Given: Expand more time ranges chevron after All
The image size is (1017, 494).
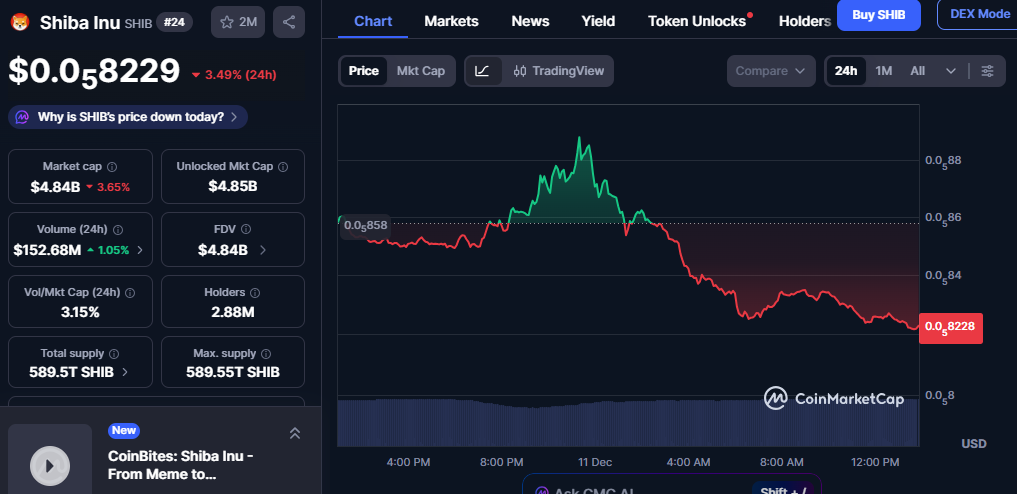Looking at the screenshot, I should (x=950, y=71).
